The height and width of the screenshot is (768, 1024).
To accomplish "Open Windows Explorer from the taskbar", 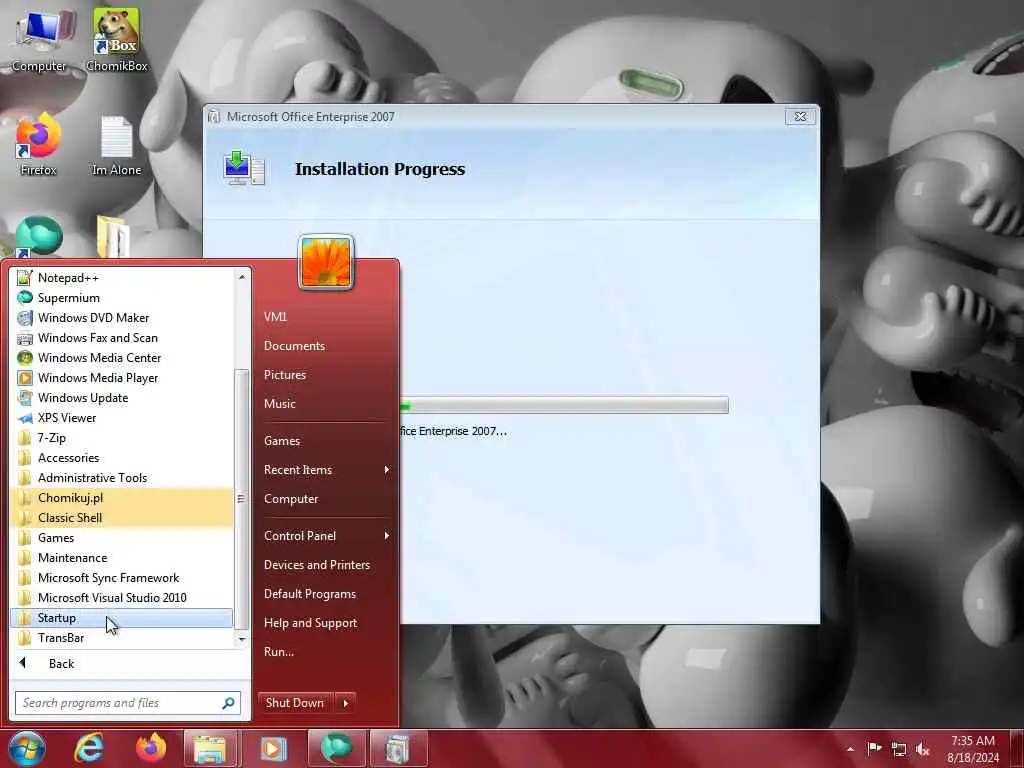I will pyautogui.click(x=210, y=748).
